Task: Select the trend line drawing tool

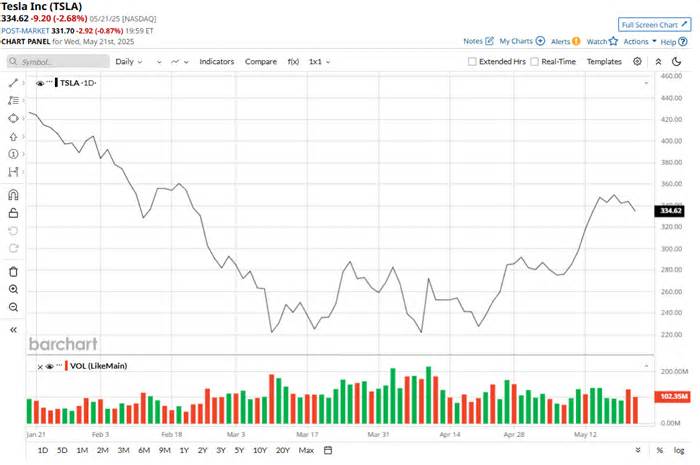Action: [x=13, y=83]
